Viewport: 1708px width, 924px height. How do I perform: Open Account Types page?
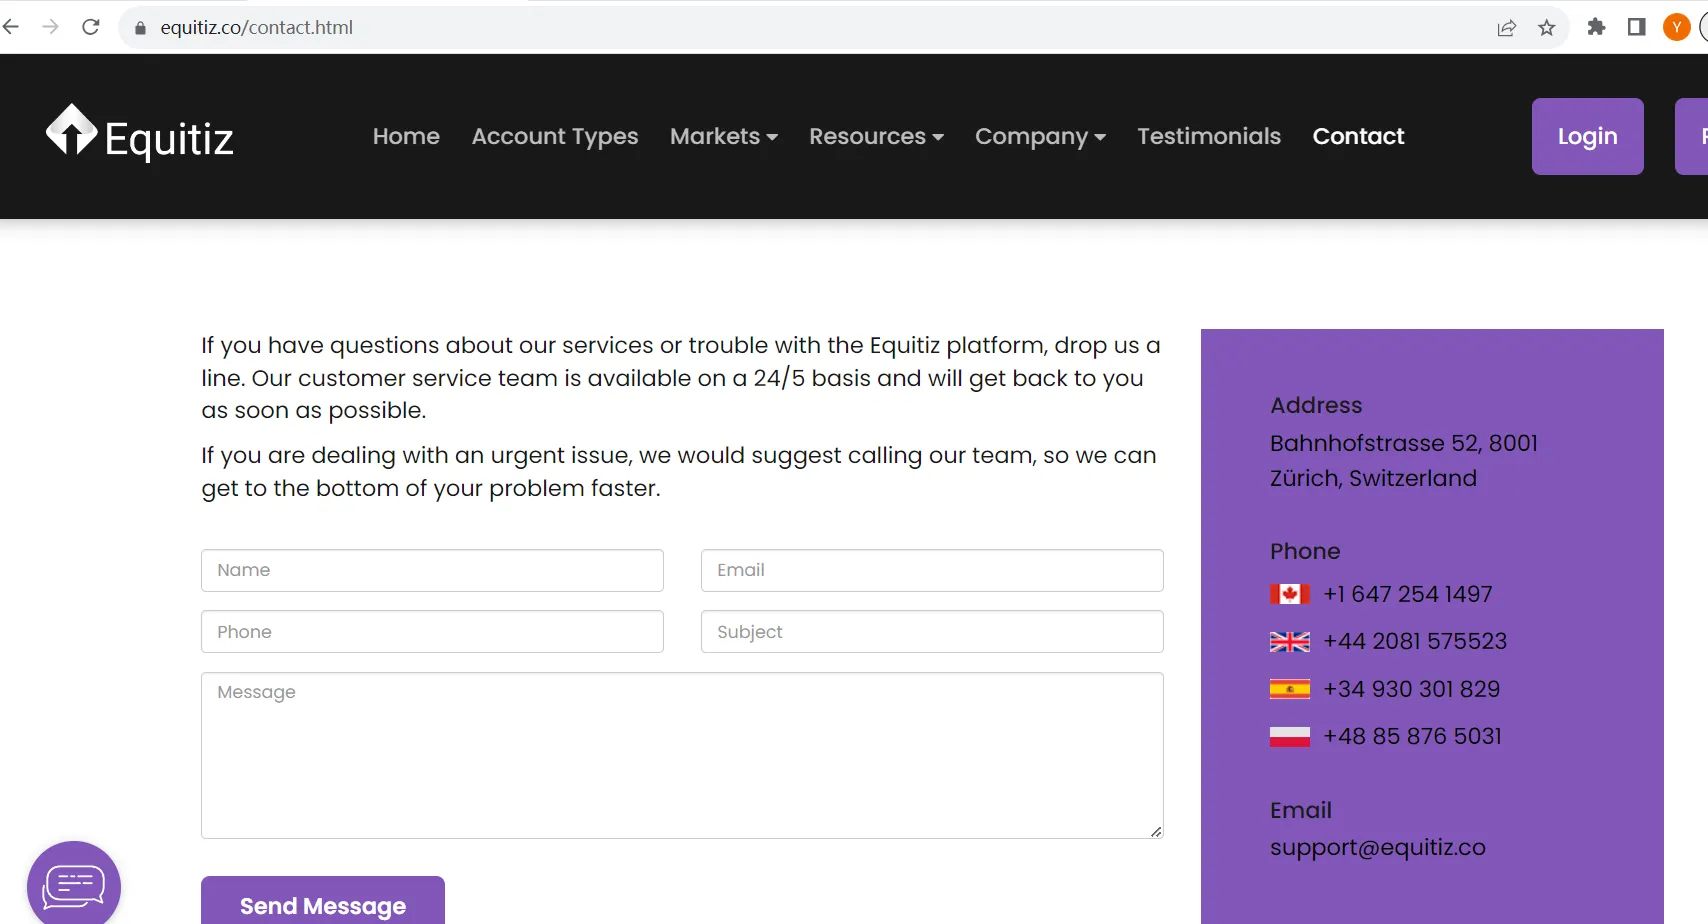[555, 136]
